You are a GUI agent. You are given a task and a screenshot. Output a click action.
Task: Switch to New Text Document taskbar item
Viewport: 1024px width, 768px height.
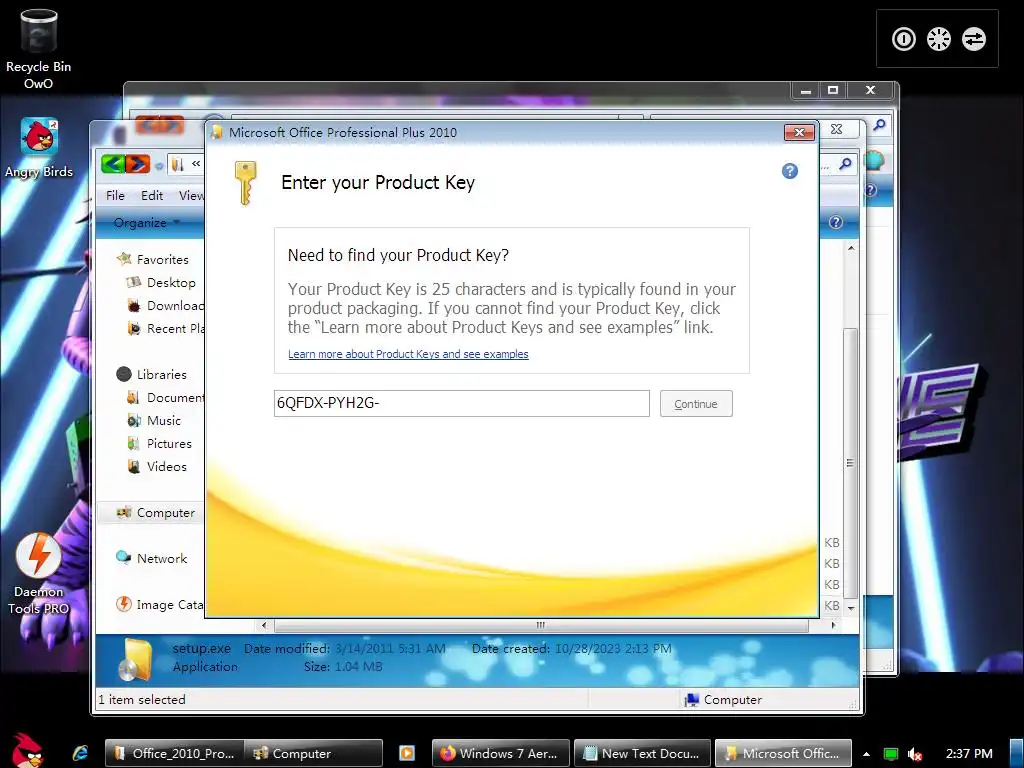pos(643,753)
